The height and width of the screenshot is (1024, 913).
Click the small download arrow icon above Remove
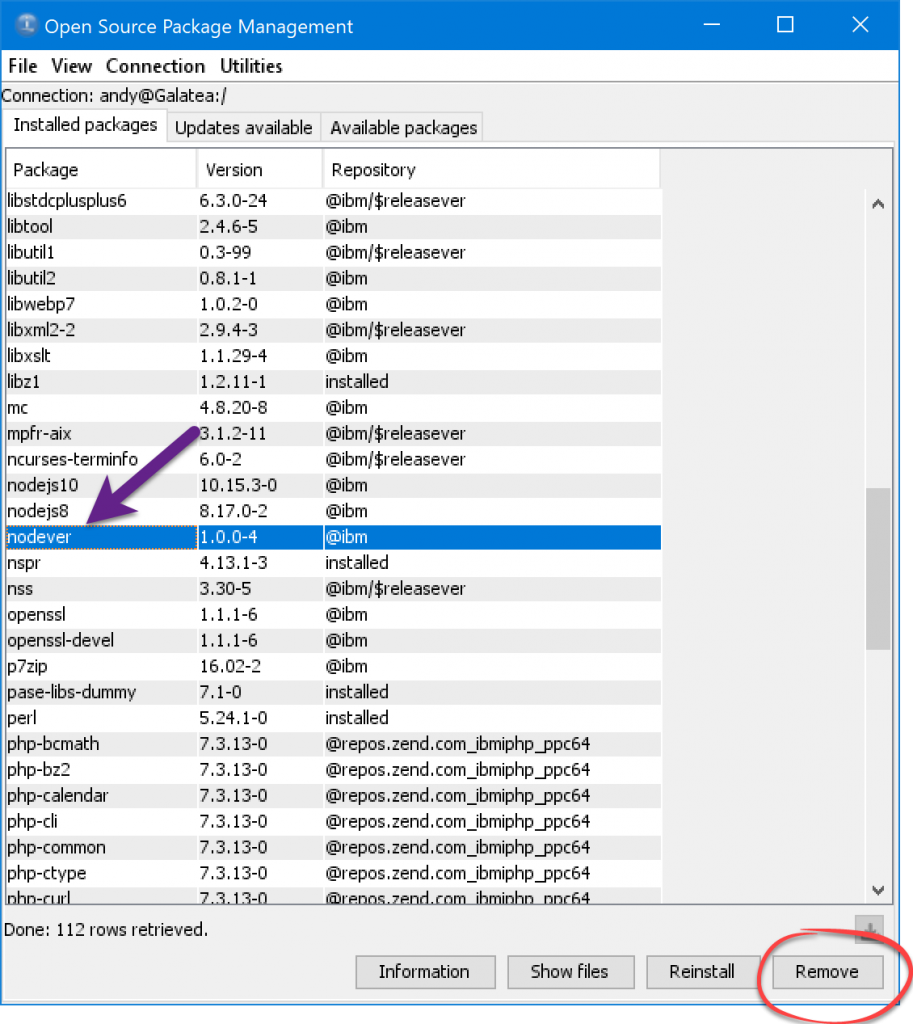click(869, 930)
